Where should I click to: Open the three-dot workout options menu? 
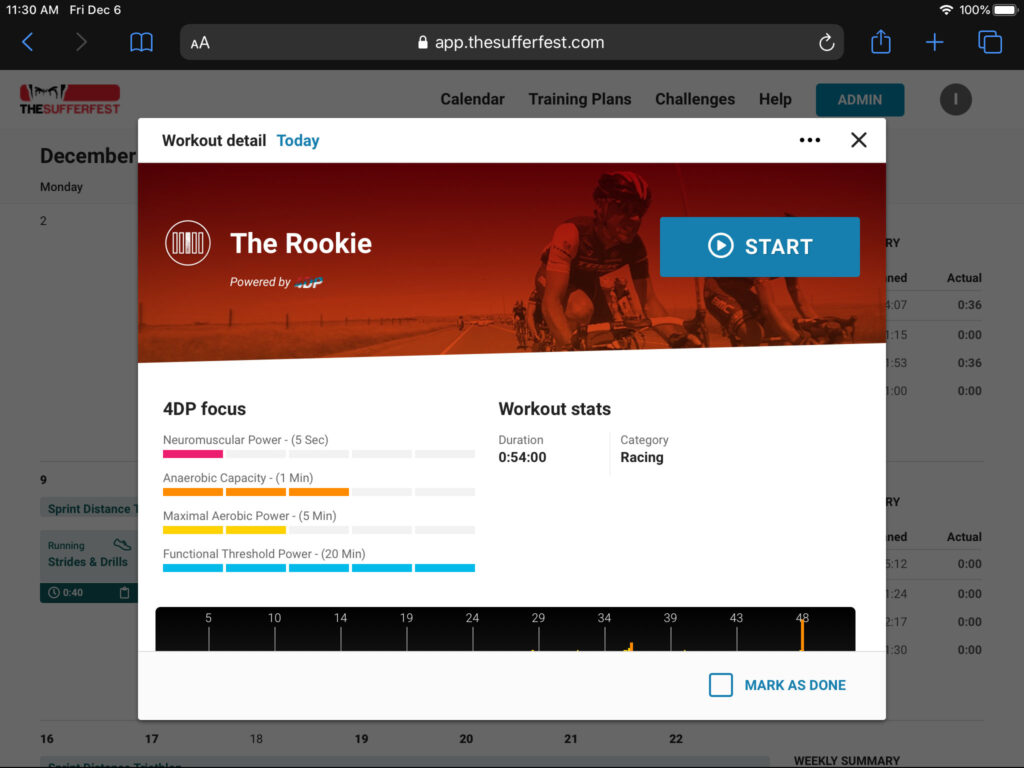point(810,140)
